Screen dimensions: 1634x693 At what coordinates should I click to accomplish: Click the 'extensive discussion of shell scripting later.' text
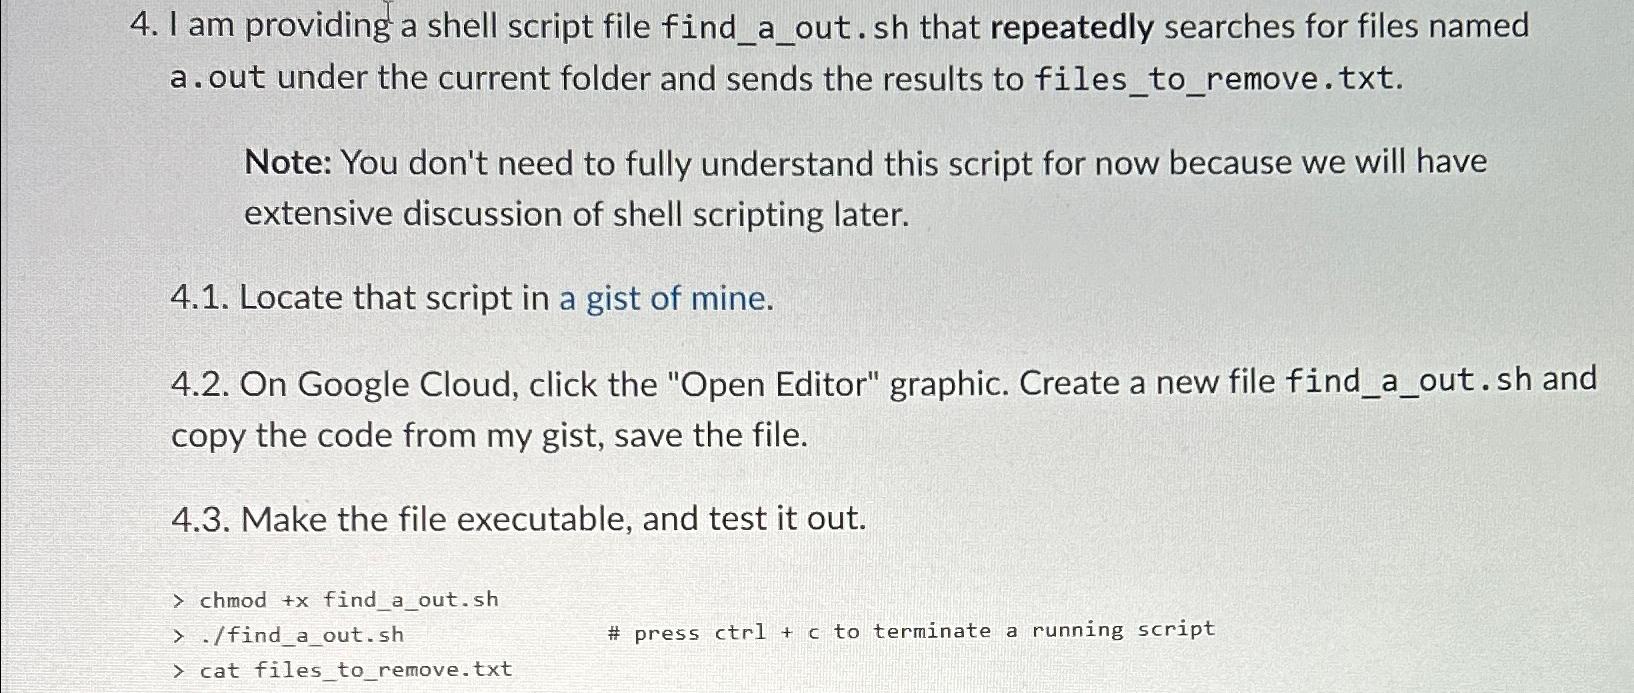(x=577, y=215)
